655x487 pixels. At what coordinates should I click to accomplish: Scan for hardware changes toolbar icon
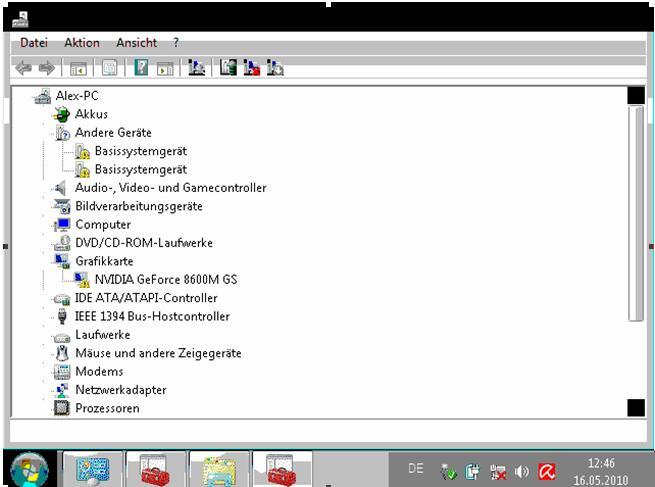196,67
